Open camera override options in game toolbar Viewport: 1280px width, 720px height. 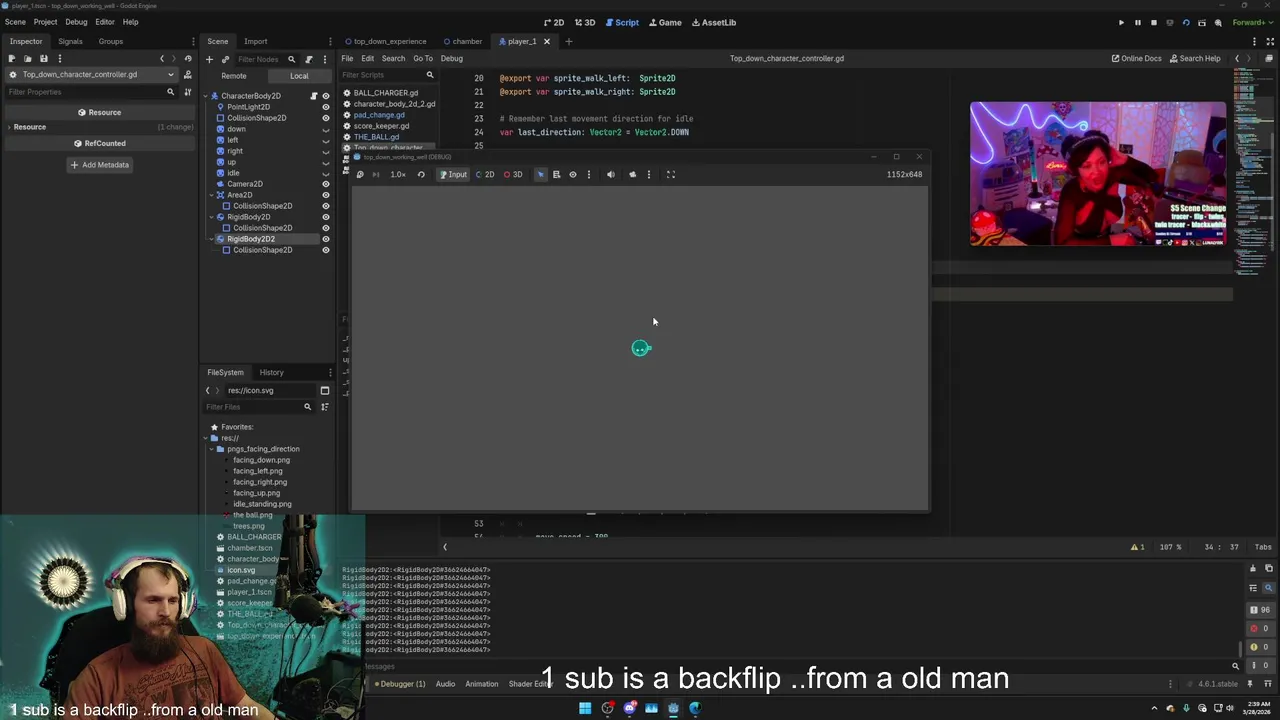648,175
